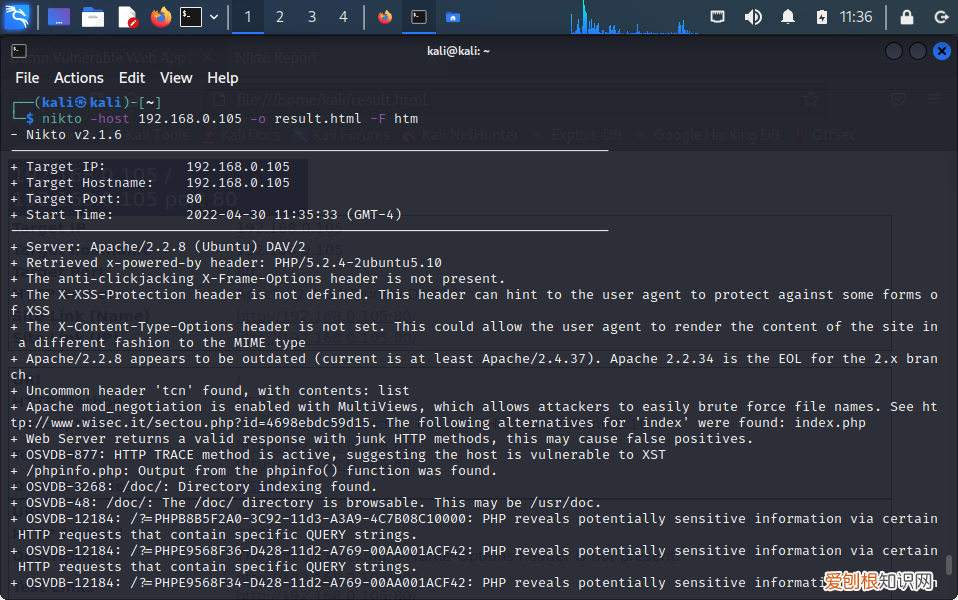958x600 pixels.
Task: Click the show desktop panel icon
Action: [x=59, y=17]
